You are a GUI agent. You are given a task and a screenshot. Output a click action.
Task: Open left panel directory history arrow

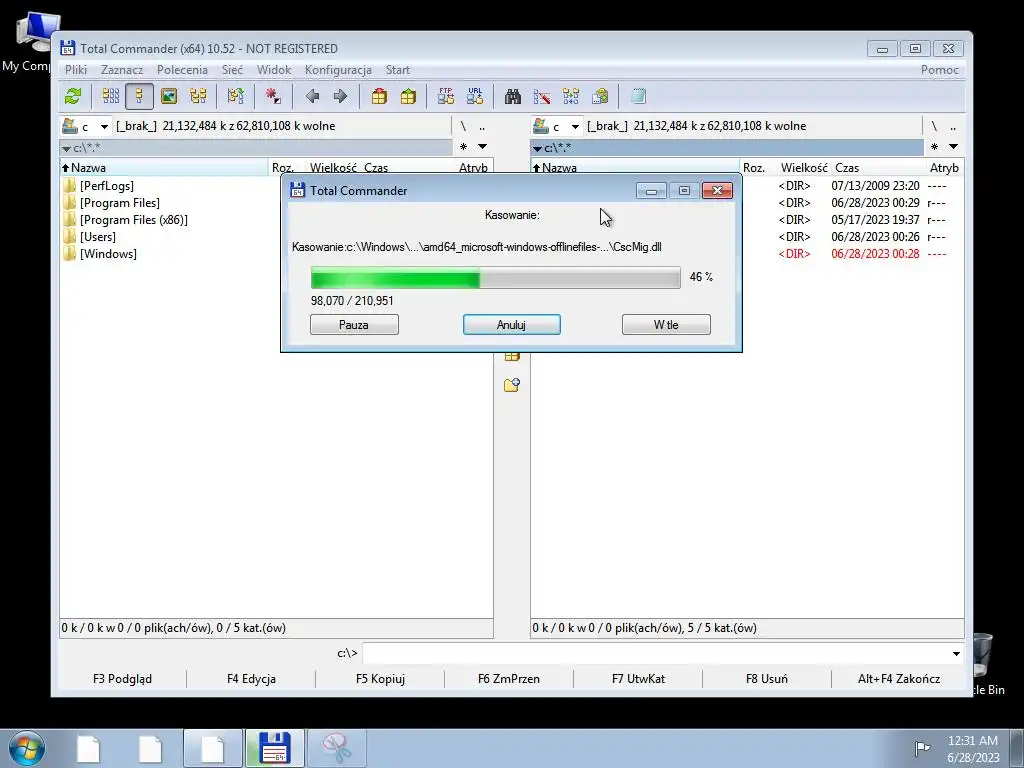(x=482, y=147)
